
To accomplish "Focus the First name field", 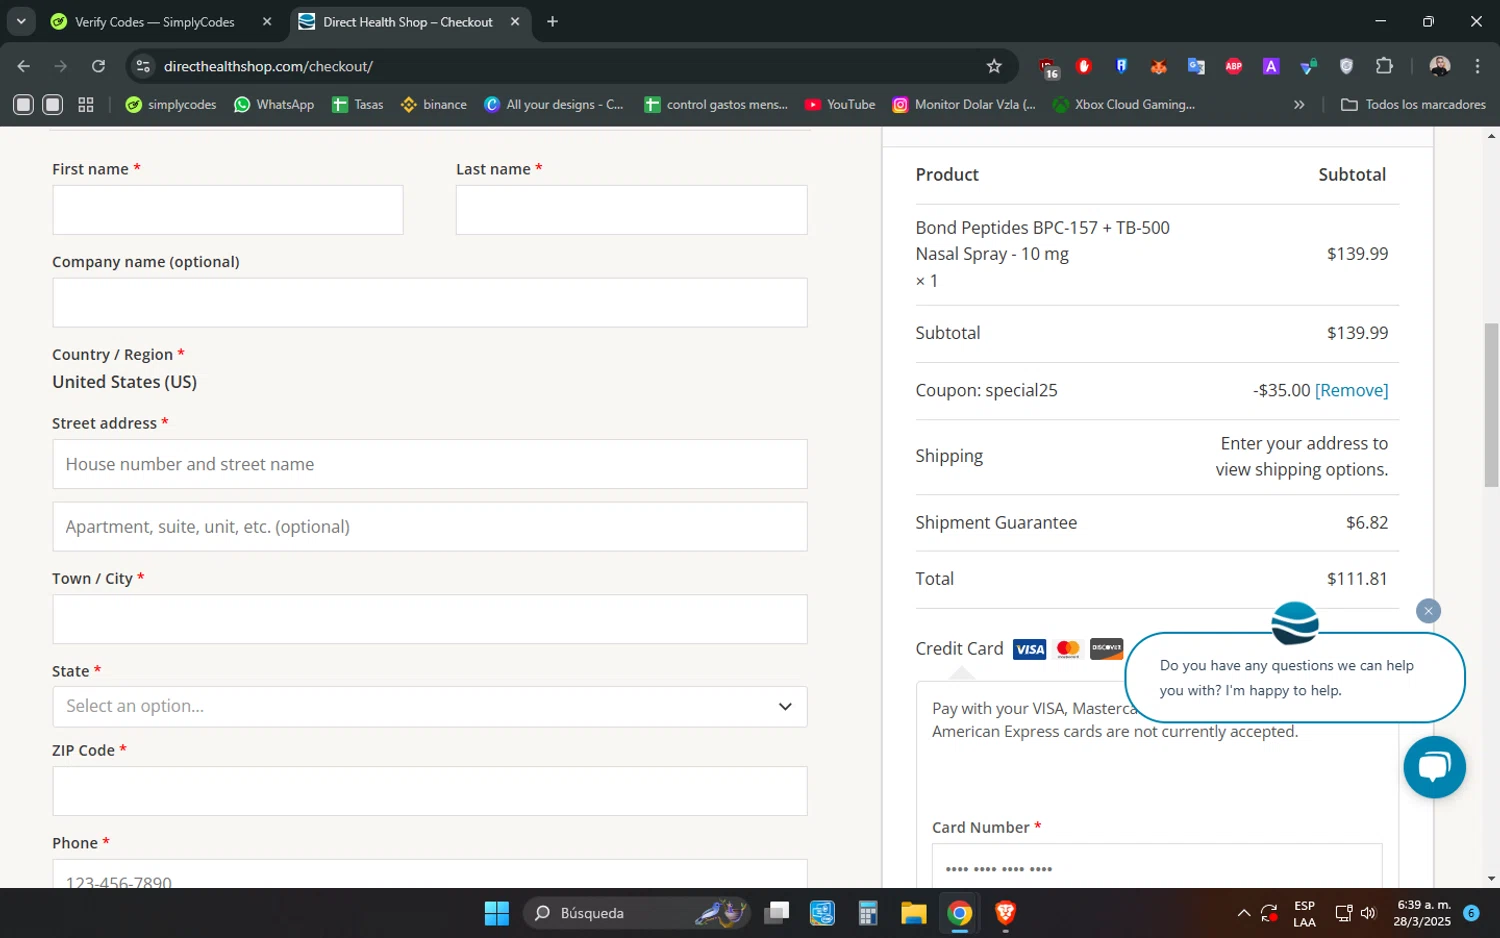I will 228,210.
